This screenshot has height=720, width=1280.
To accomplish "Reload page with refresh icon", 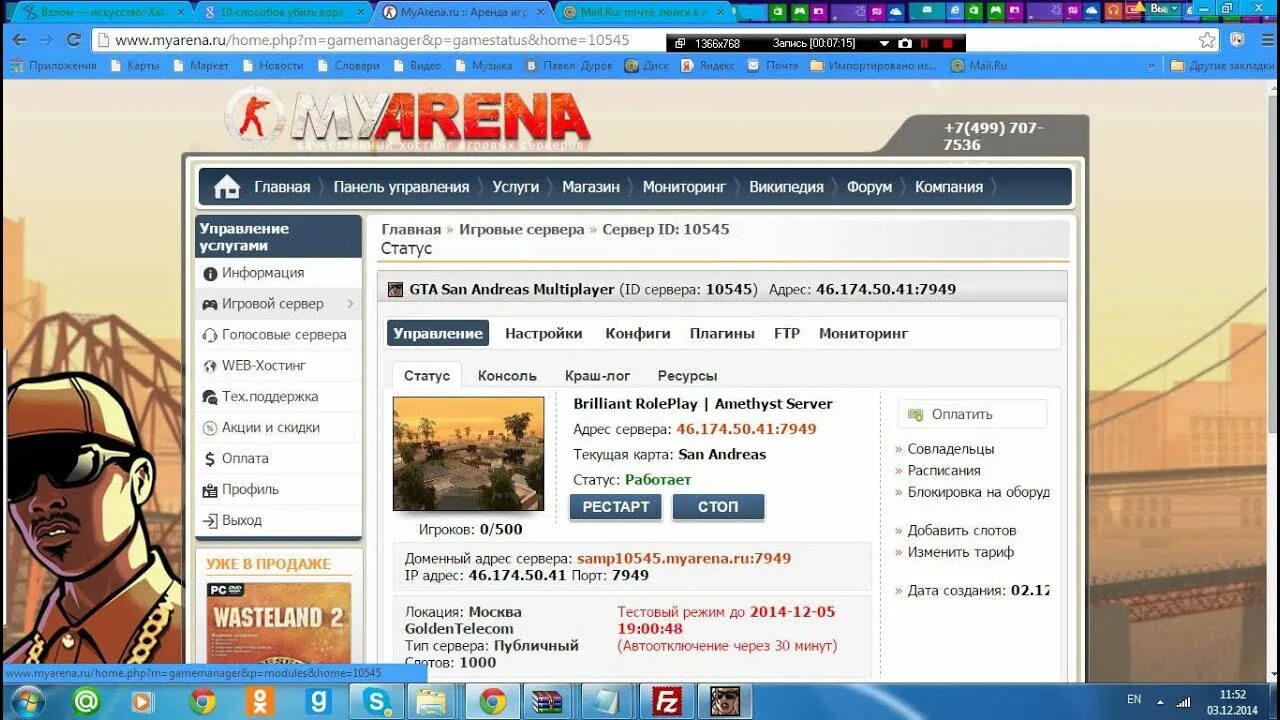I will point(73,40).
